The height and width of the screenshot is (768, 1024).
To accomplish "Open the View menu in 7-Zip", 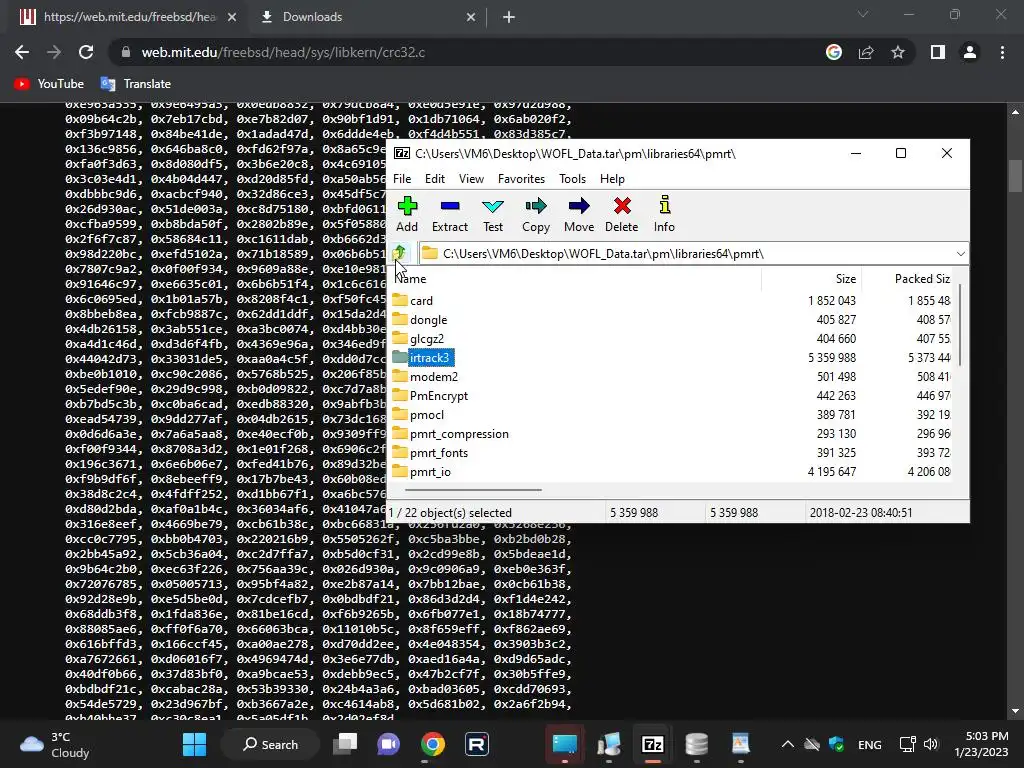I will pos(471,179).
